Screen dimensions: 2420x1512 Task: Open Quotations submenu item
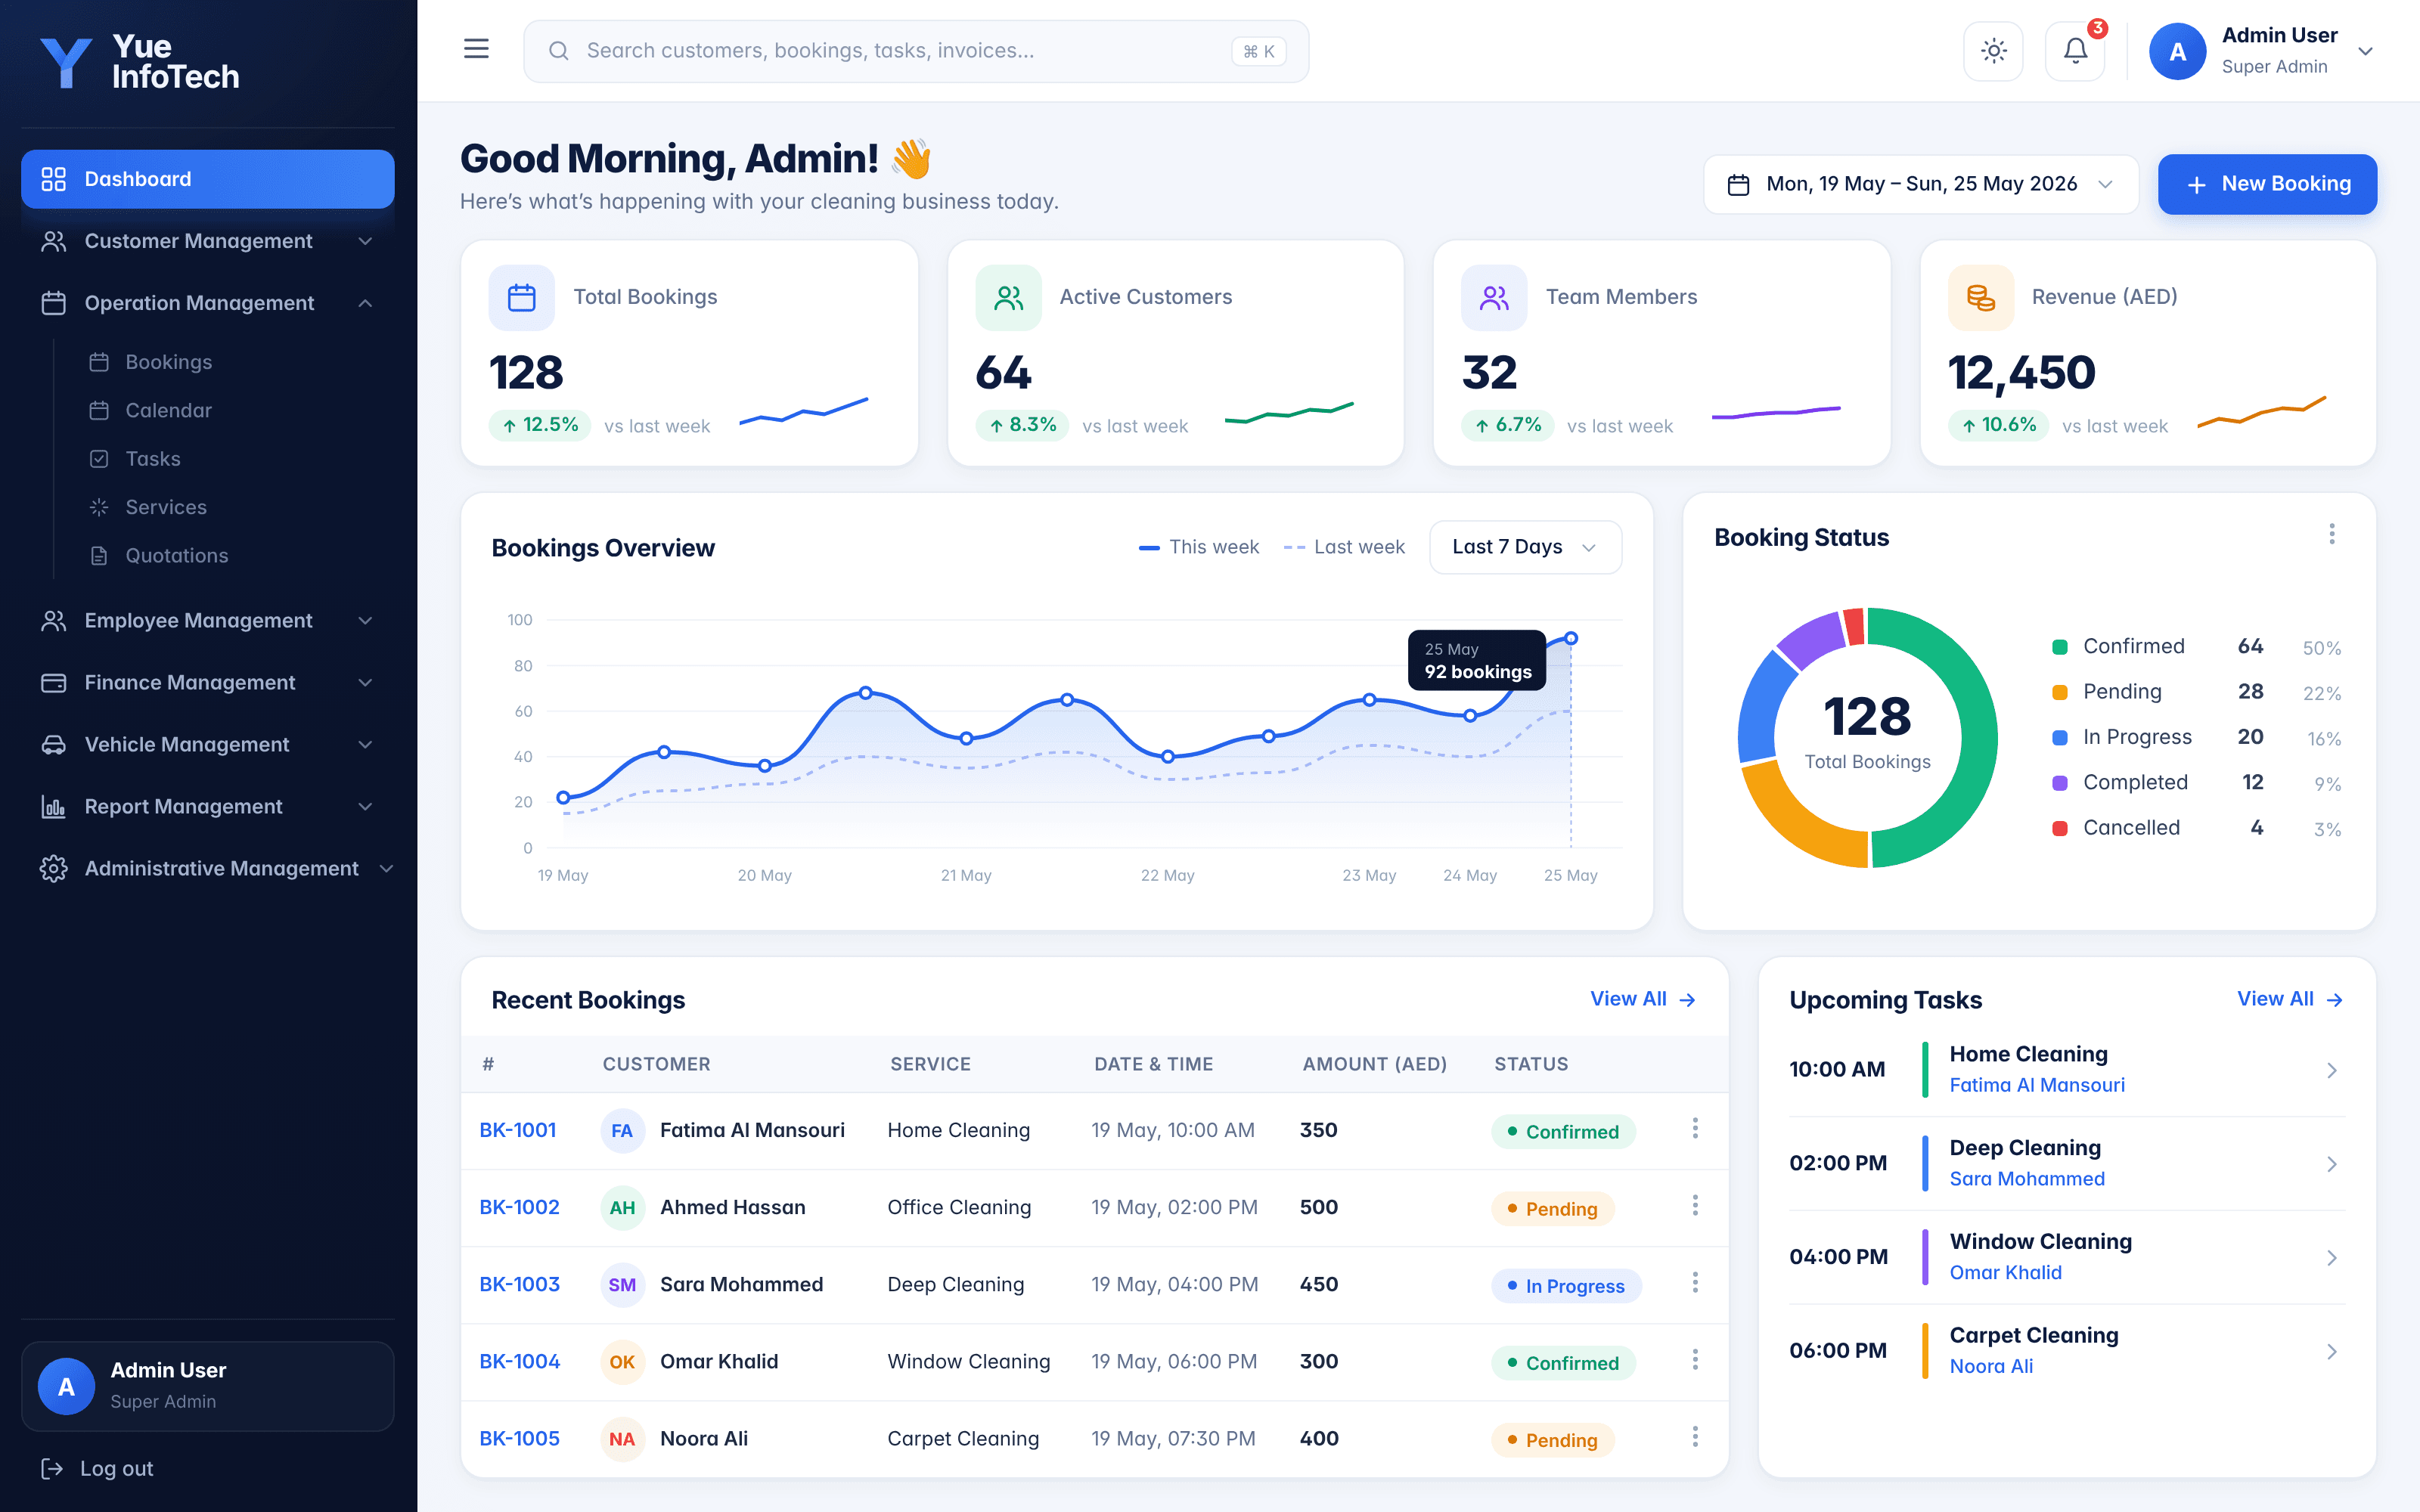(x=176, y=555)
